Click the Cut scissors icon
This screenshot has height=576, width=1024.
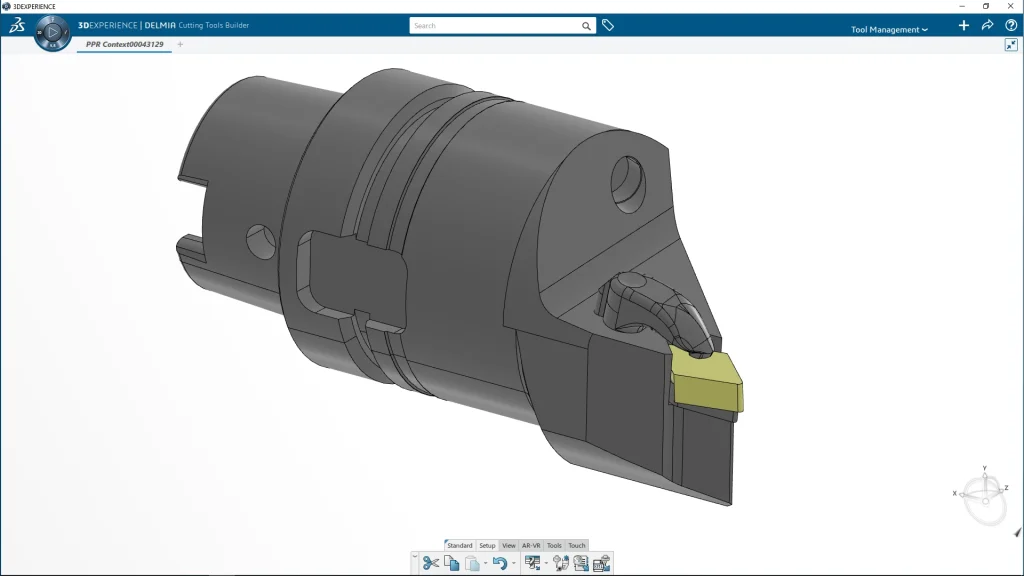pyautogui.click(x=430, y=563)
